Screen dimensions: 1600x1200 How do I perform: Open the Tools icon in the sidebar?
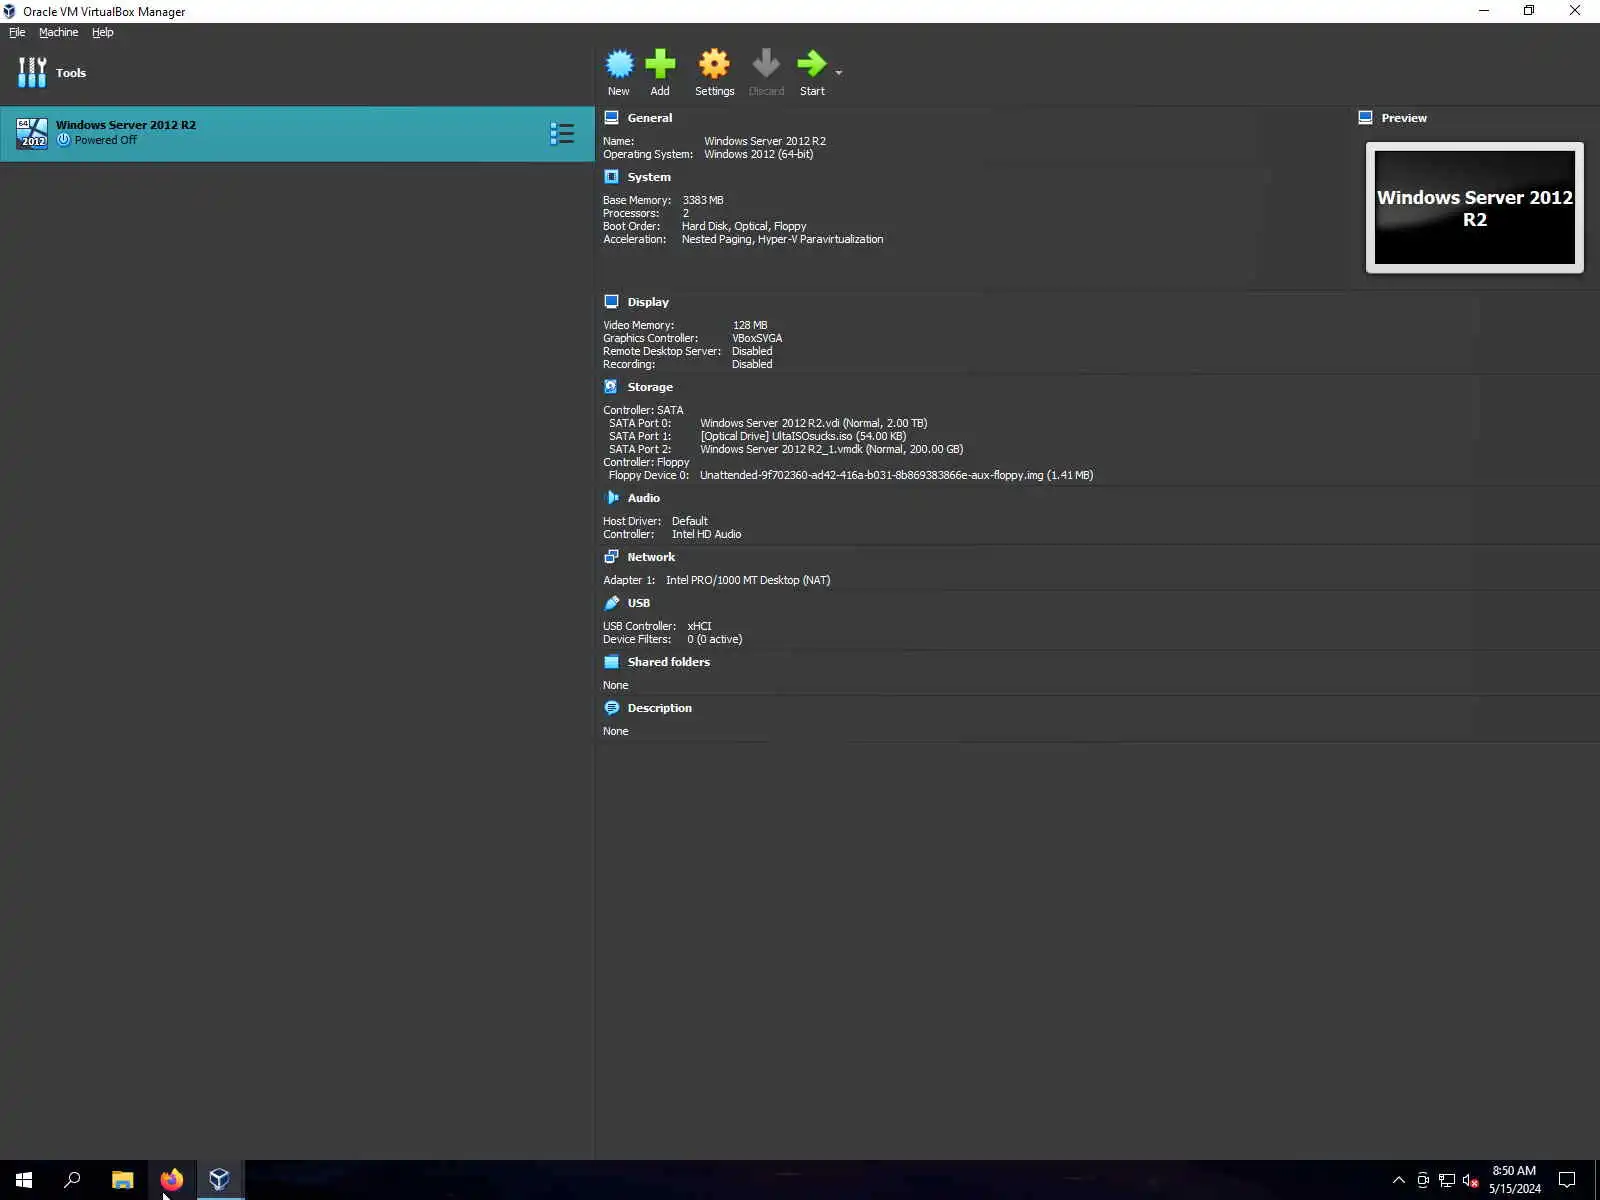(x=32, y=72)
